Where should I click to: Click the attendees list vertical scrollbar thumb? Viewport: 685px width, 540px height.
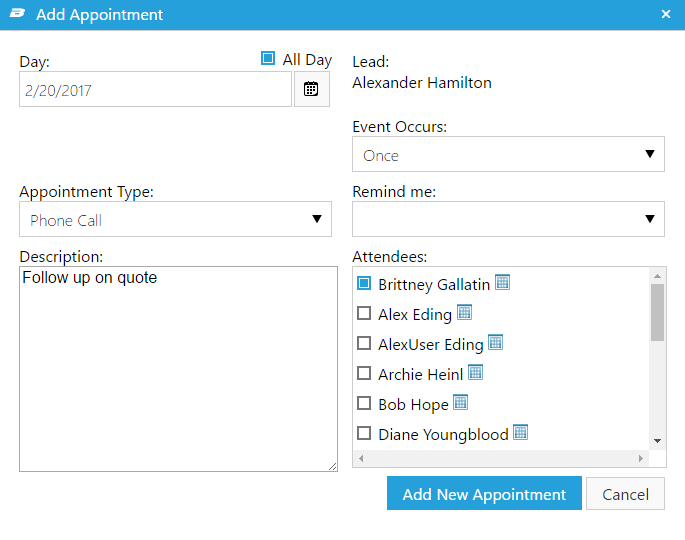coord(657,312)
